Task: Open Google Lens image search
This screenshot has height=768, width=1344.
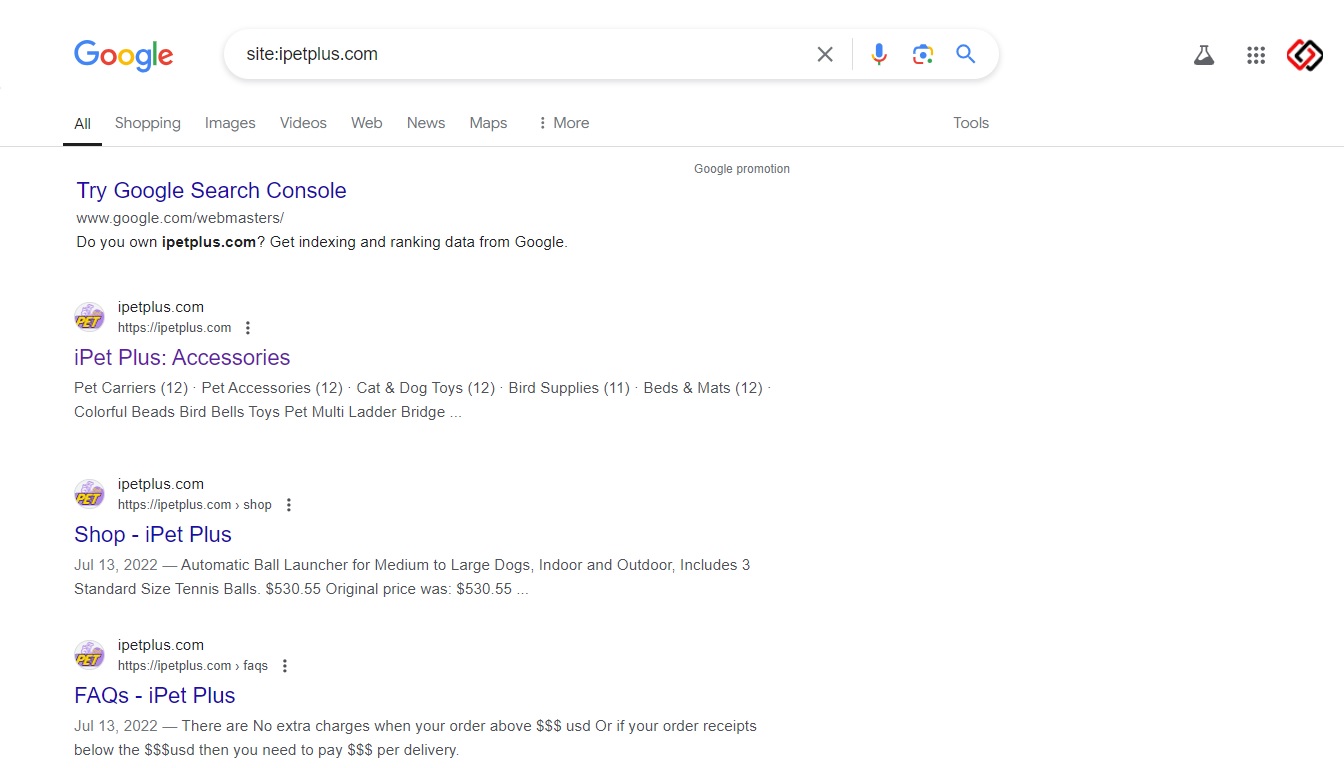Action: pyautogui.click(x=922, y=54)
